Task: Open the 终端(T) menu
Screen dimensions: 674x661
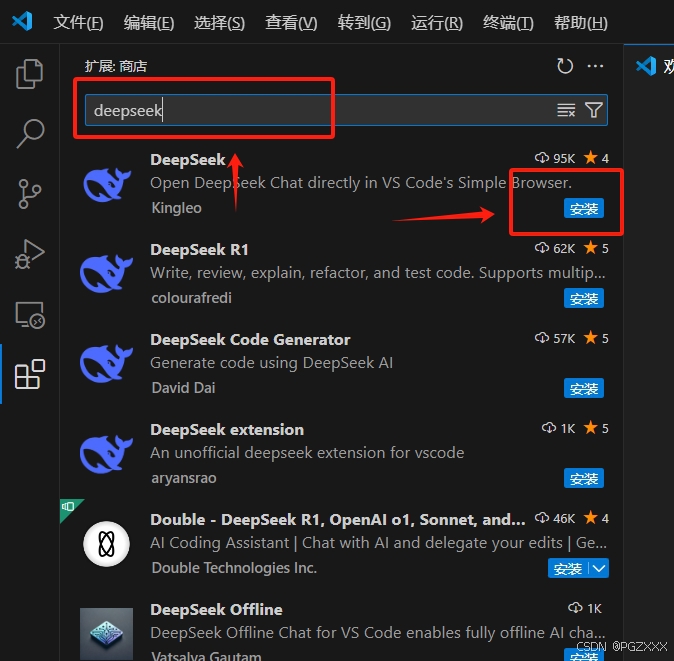Action: (x=508, y=22)
